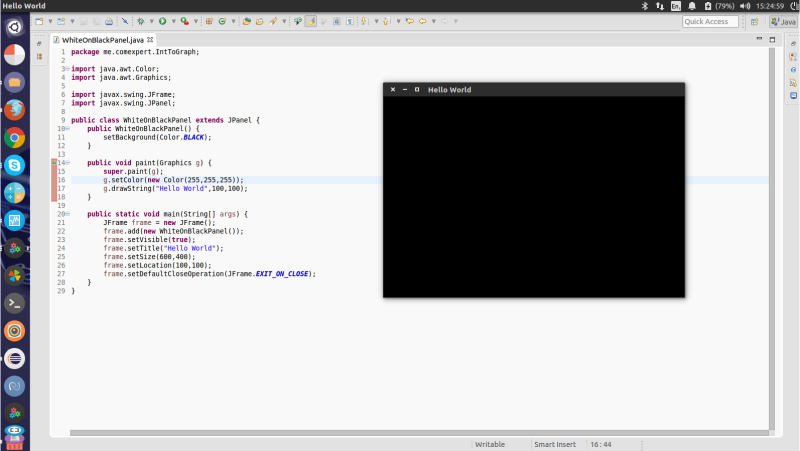Open the Package Explorer icon in left trim
Screen dimensions: 800x451
39,57
